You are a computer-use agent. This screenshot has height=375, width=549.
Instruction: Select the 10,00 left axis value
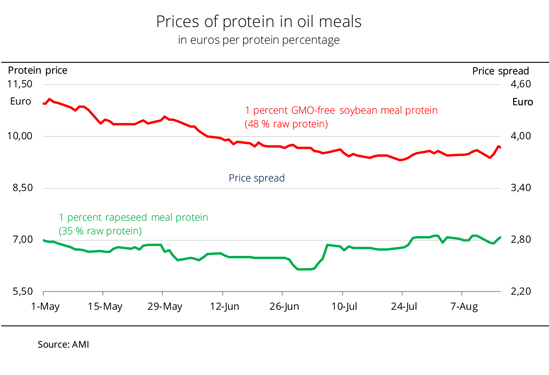click(20, 136)
